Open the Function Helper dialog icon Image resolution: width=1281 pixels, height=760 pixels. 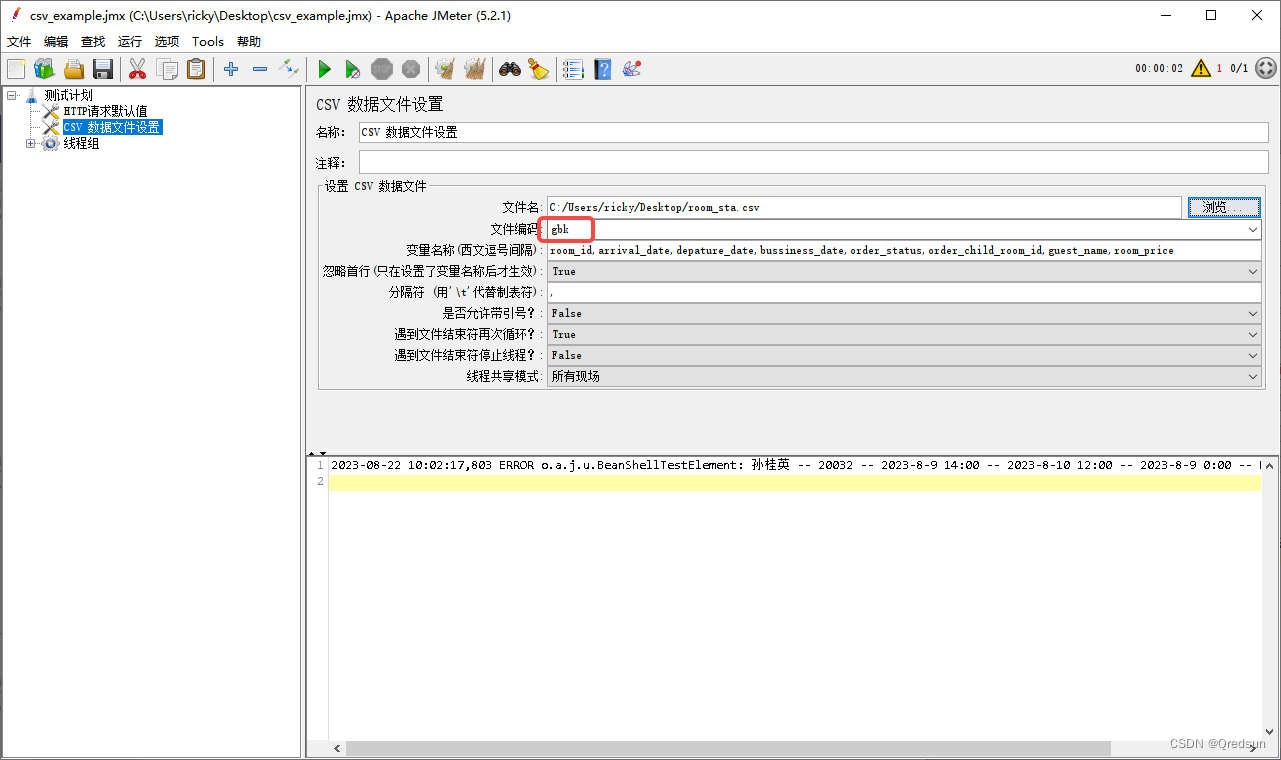click(573, 69)
